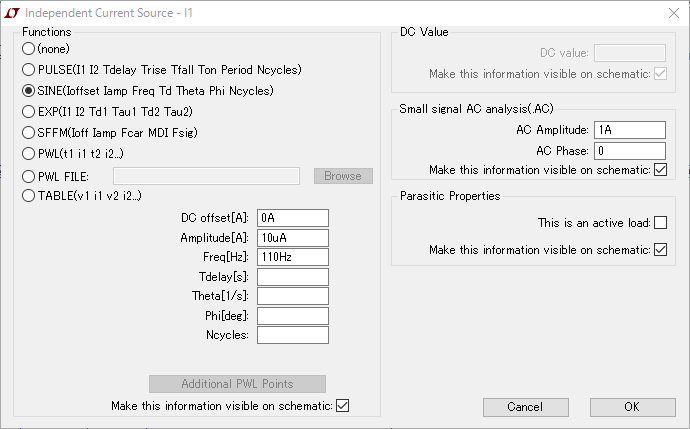690x429 pixels.
Task: Choose the PWL(t1 i1 t2 i2...) option
Action: [x=29, y=154]
